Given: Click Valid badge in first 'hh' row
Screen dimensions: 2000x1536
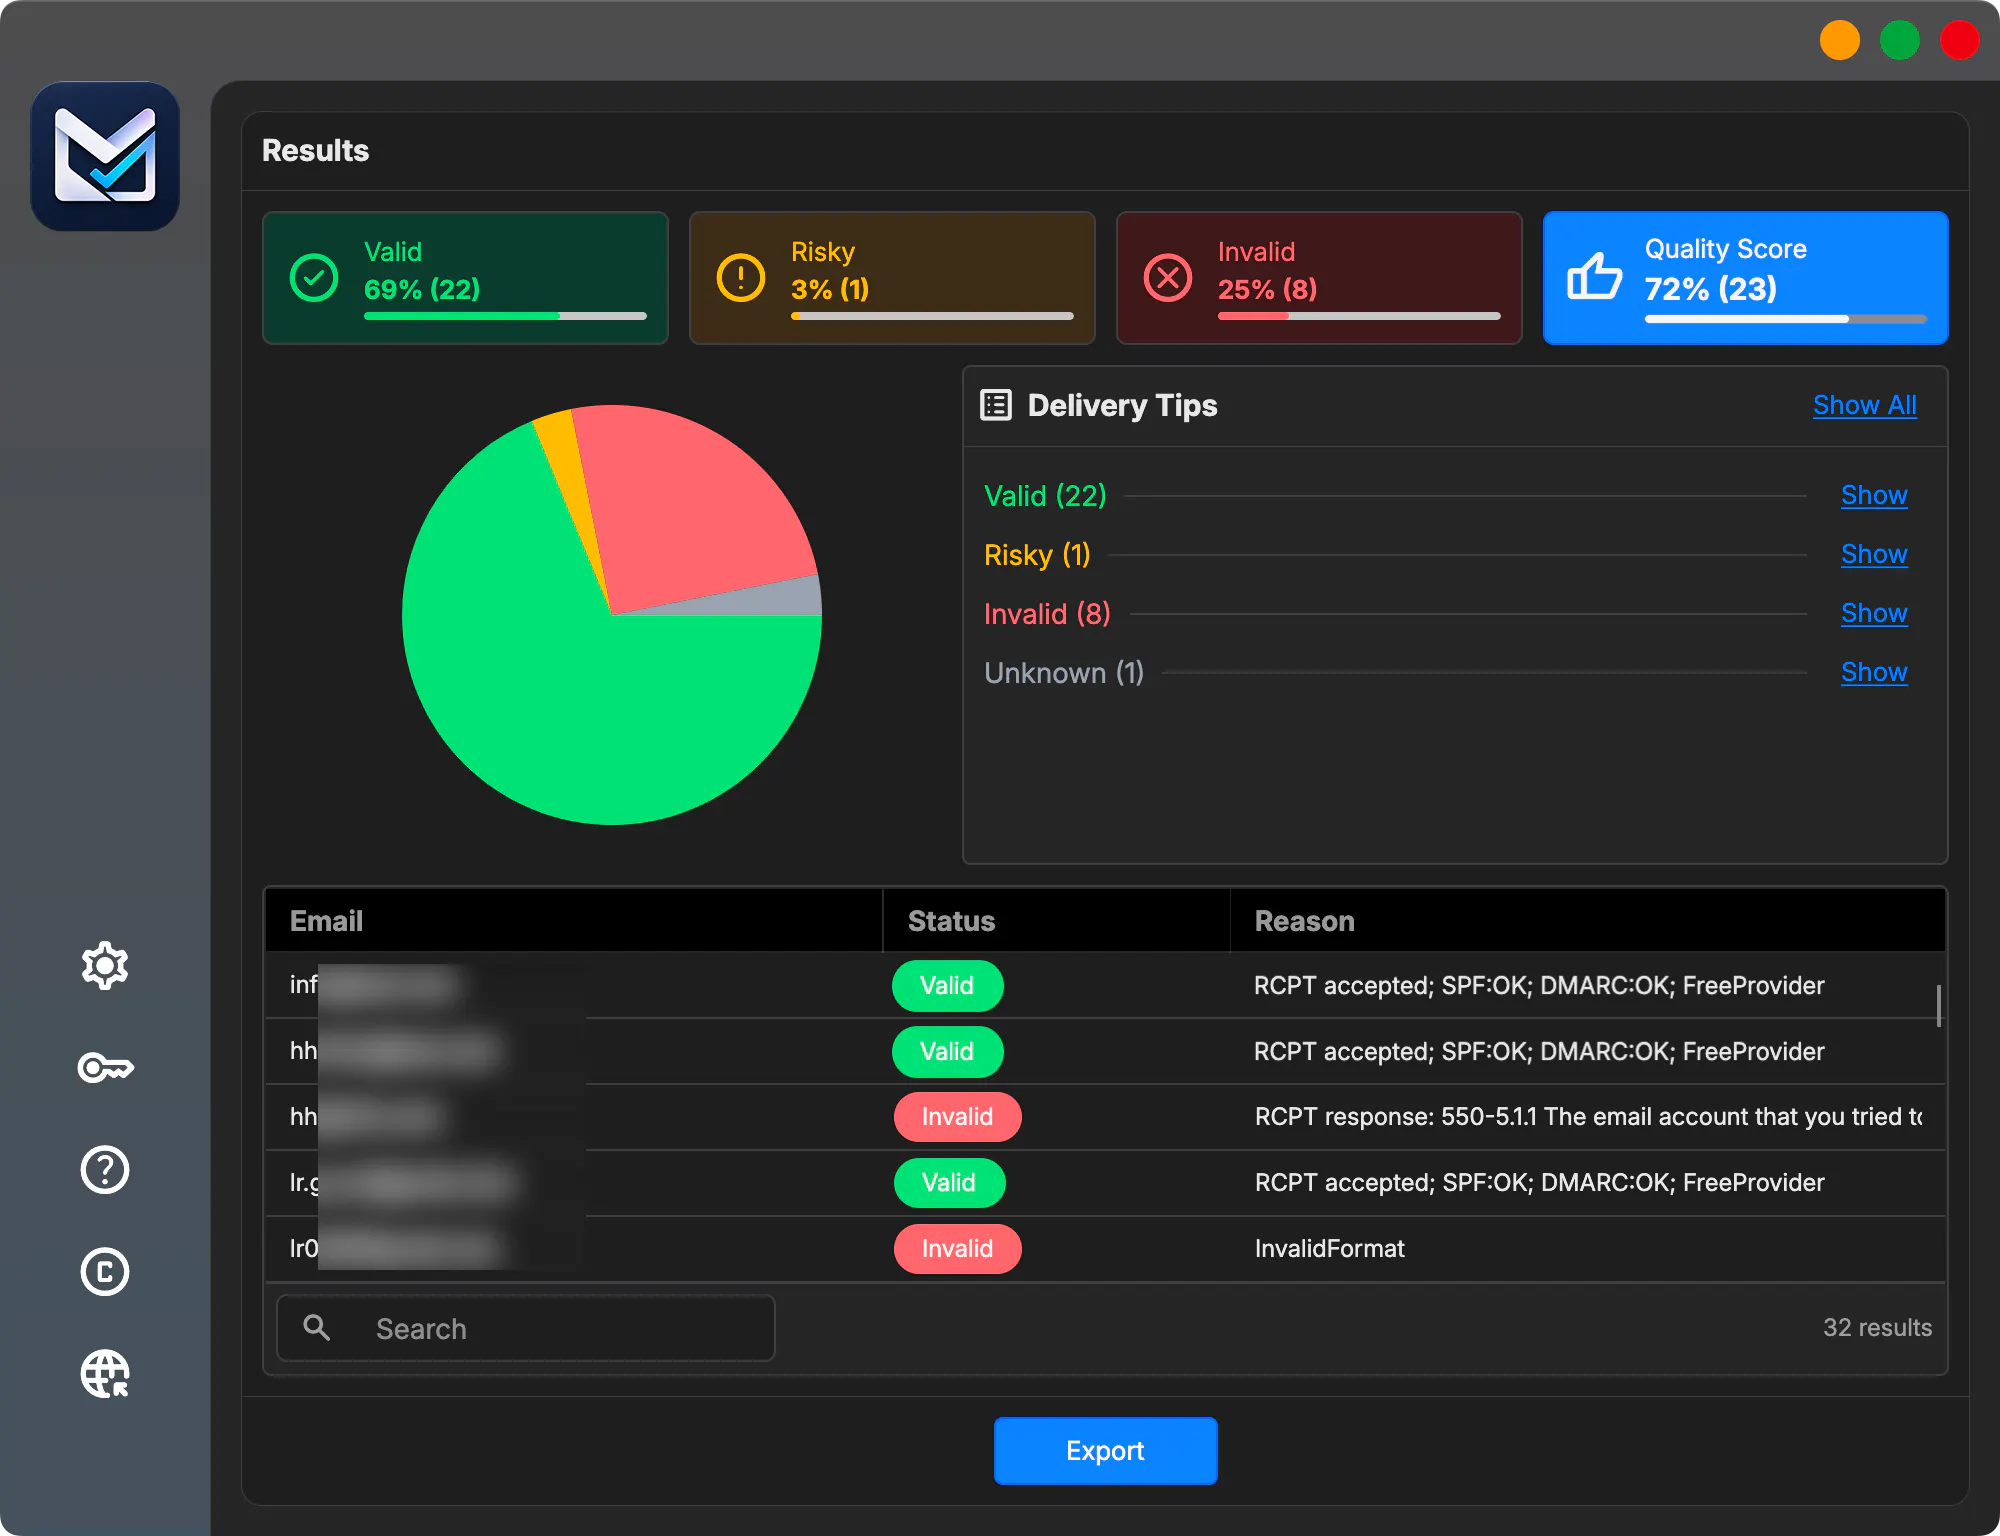Looking at the screenshot, I should [947, 1052].
